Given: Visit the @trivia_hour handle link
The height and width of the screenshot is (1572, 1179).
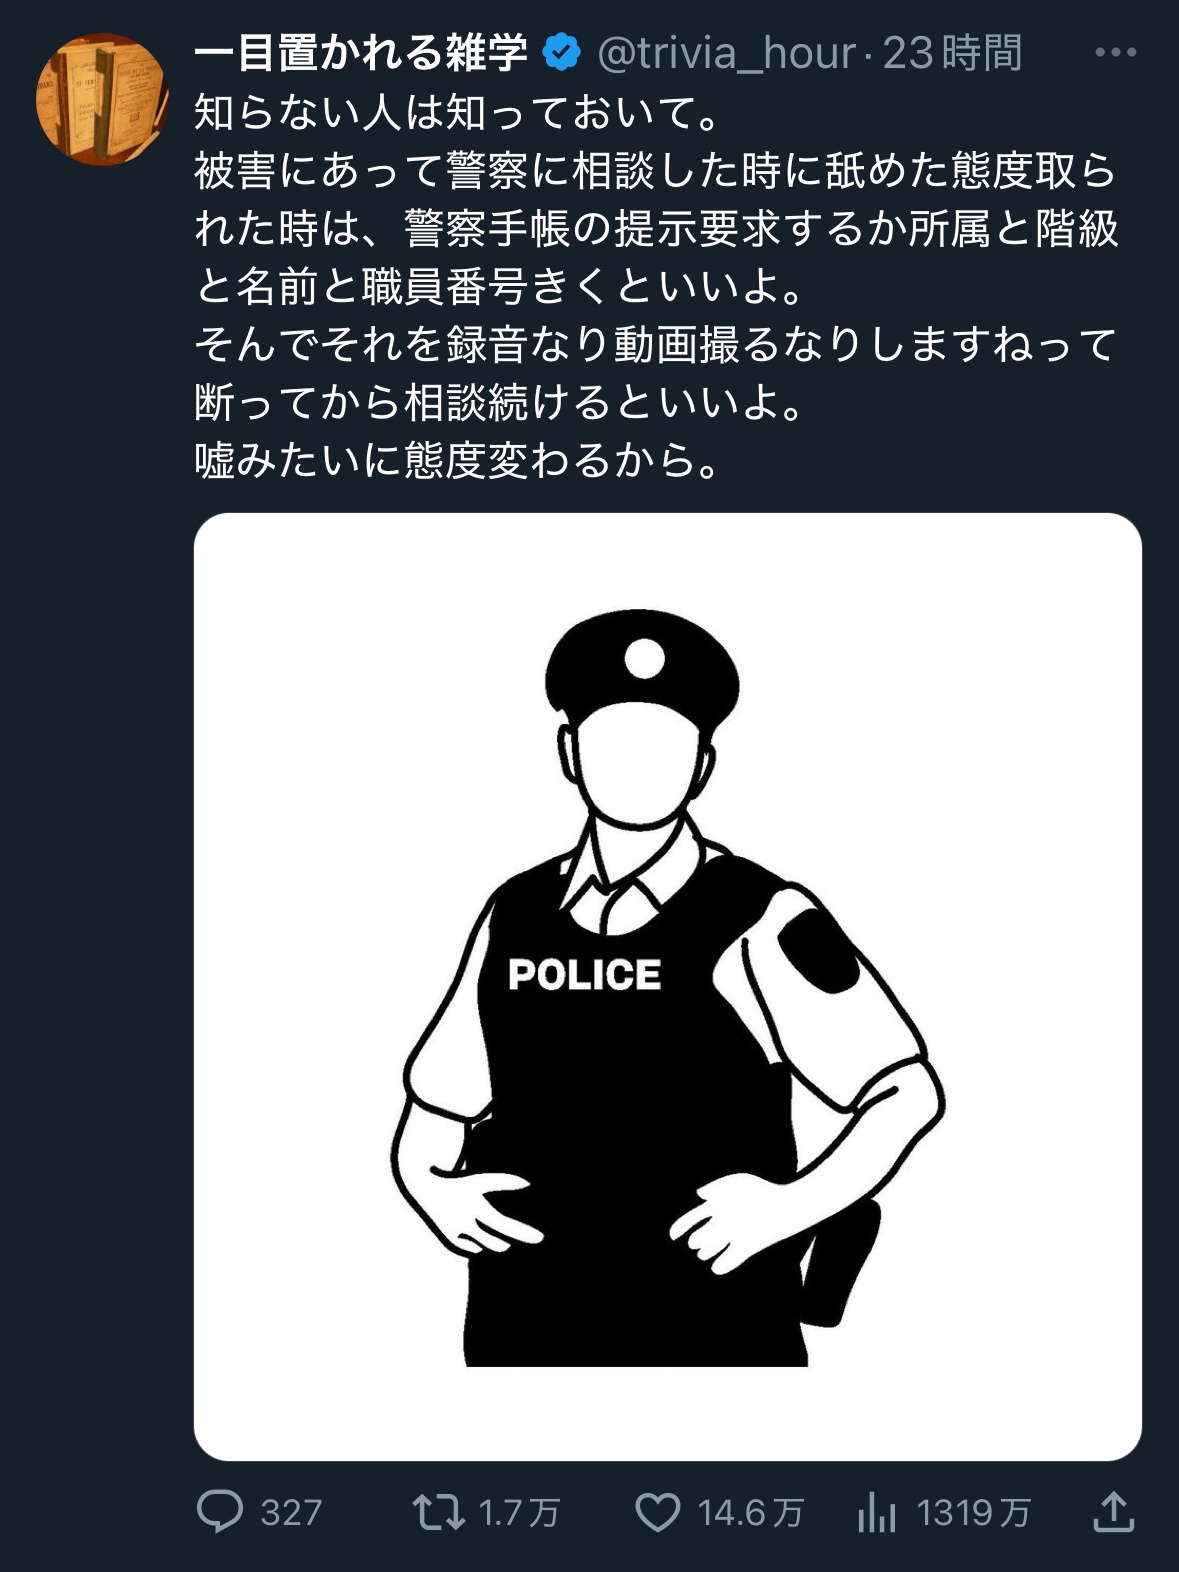Looking at the screenshot, I should point(727,53).
